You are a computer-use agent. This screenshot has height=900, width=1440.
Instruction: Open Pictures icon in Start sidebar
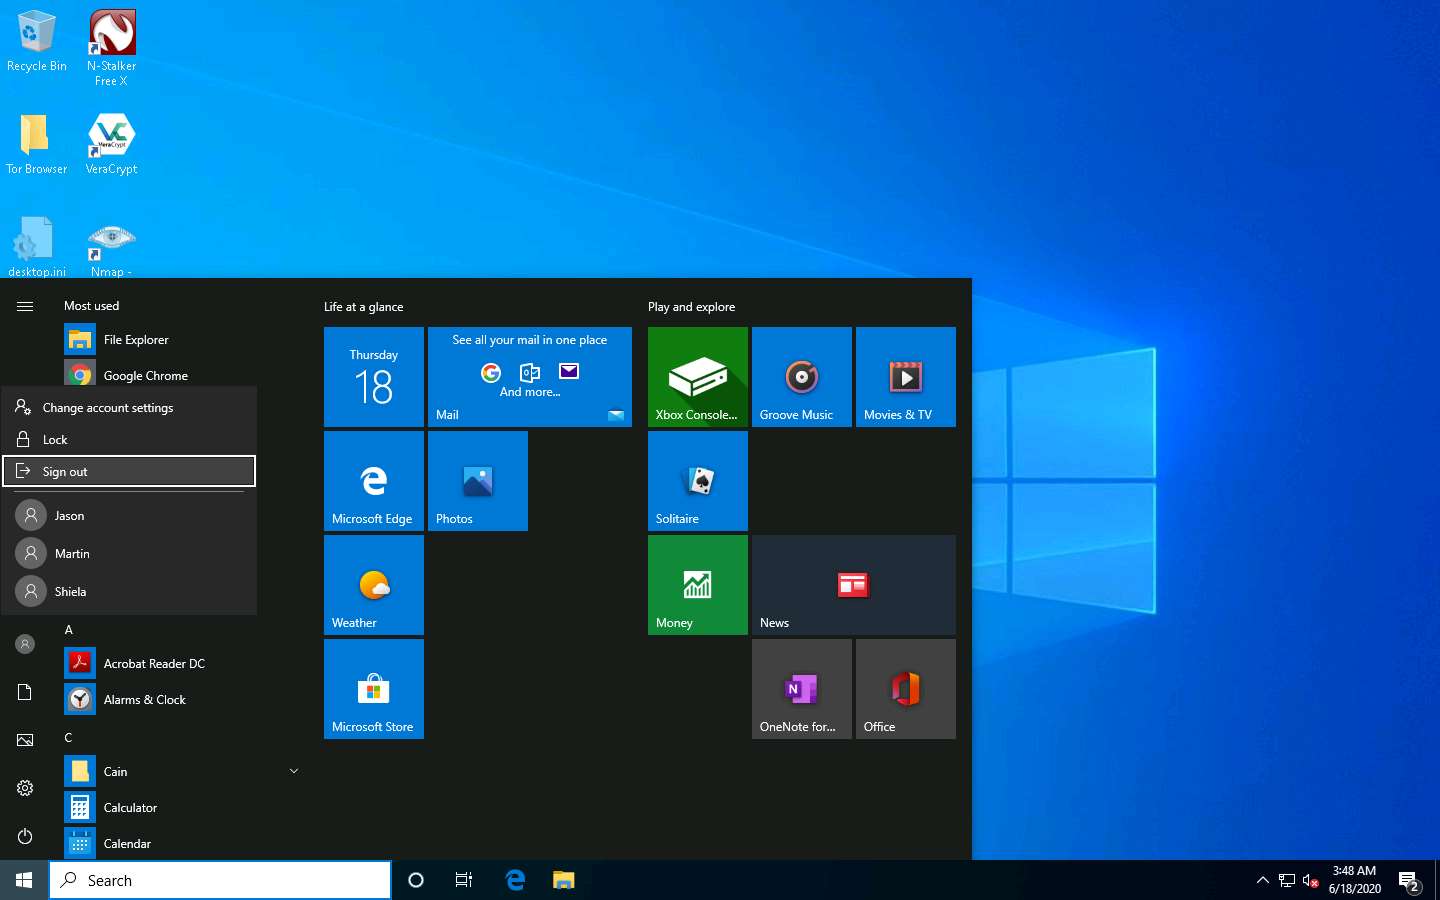point(25,740)
